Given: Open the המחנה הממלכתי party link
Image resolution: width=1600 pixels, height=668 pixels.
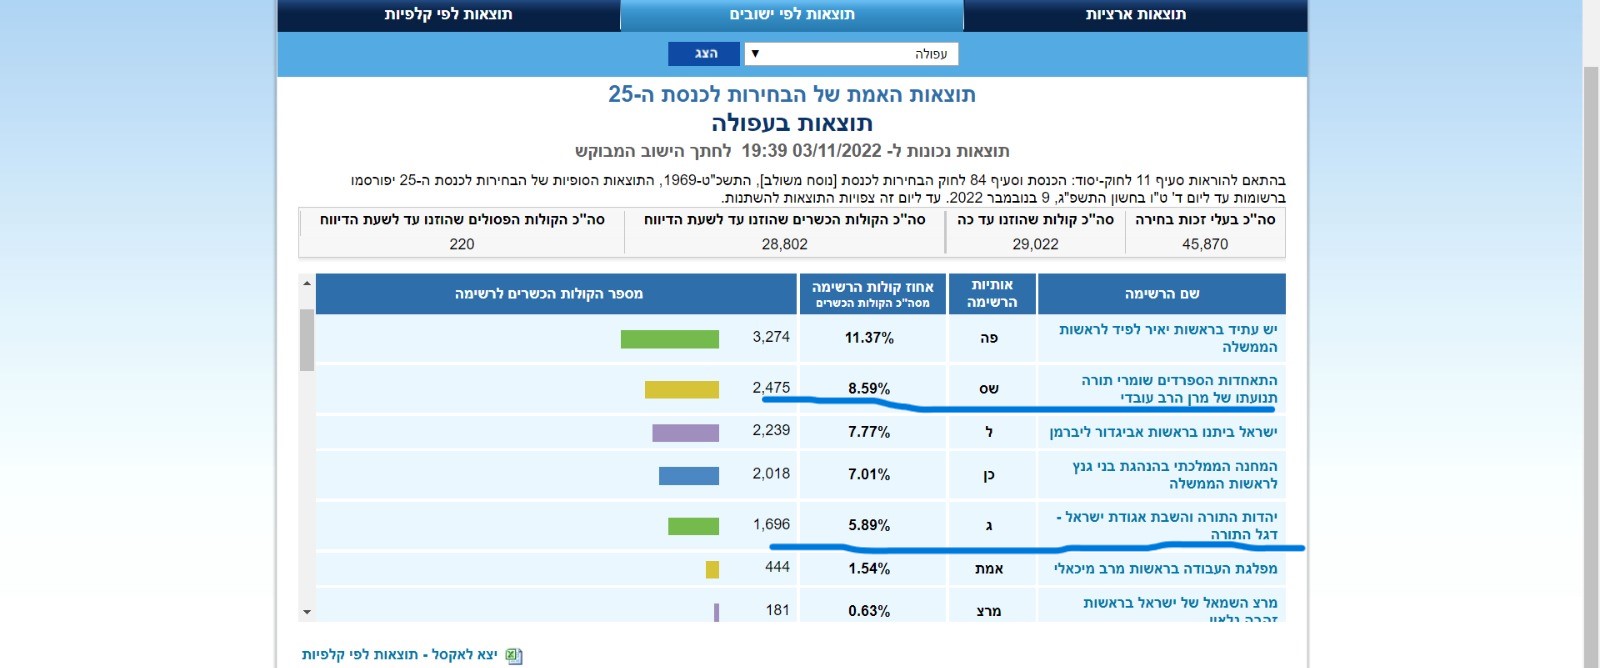Looking at the screenshot, I should 1174,475.
